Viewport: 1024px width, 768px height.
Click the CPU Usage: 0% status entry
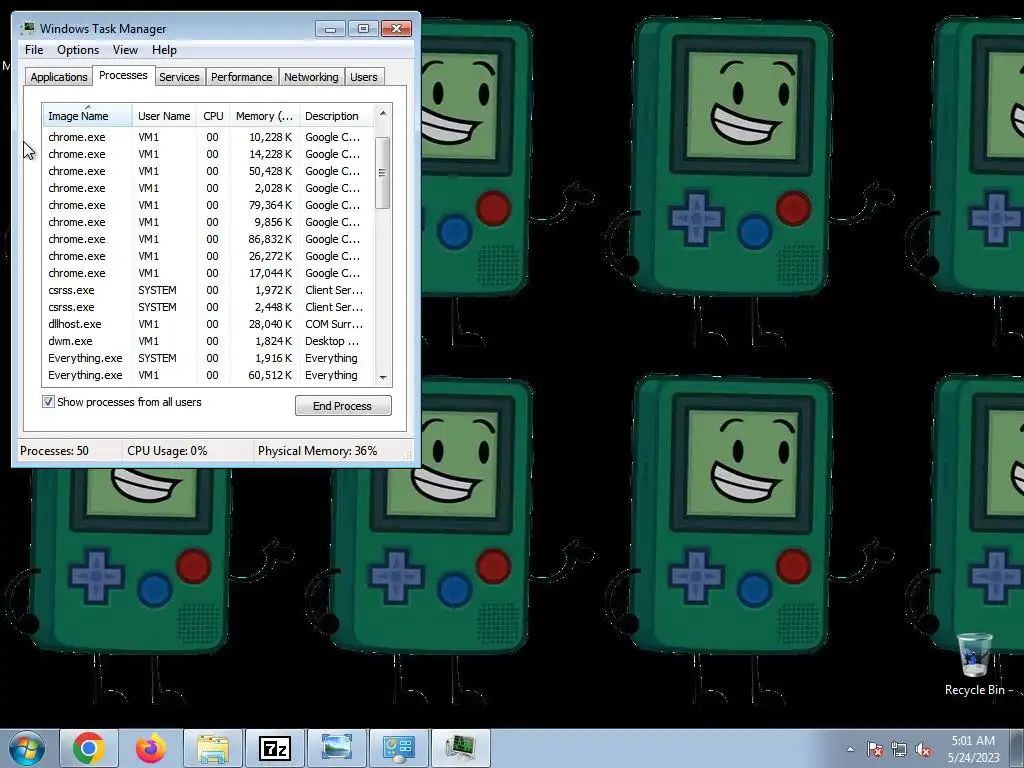pos(167,451)
